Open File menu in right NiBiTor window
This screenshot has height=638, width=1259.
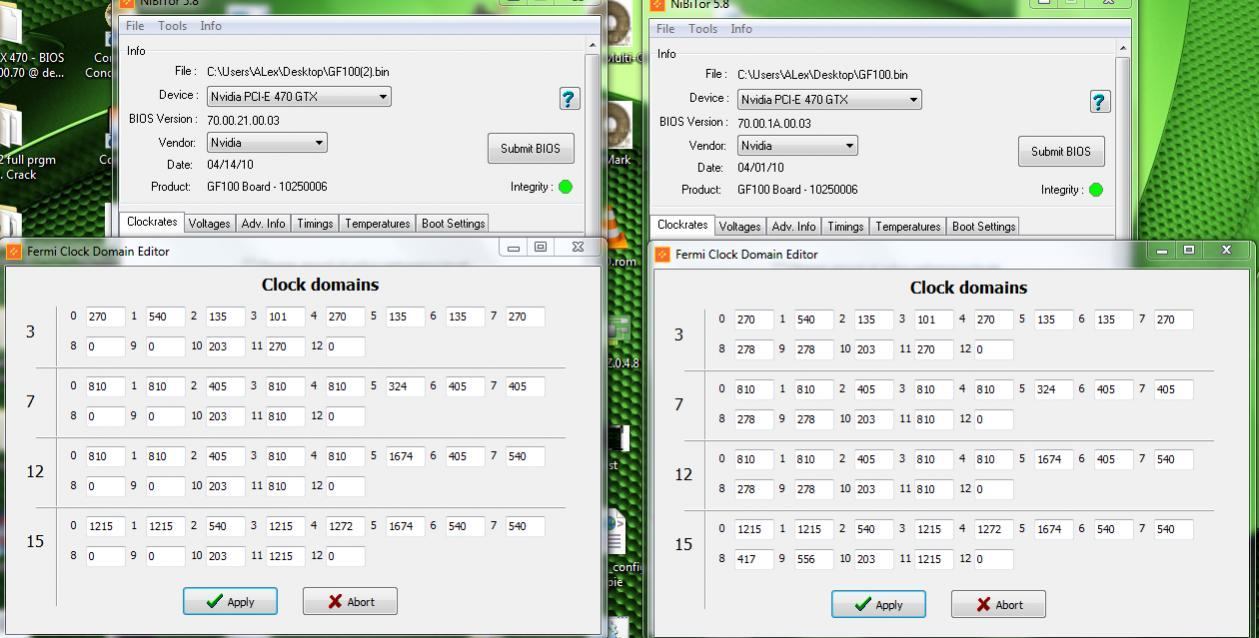click(666, 29)
